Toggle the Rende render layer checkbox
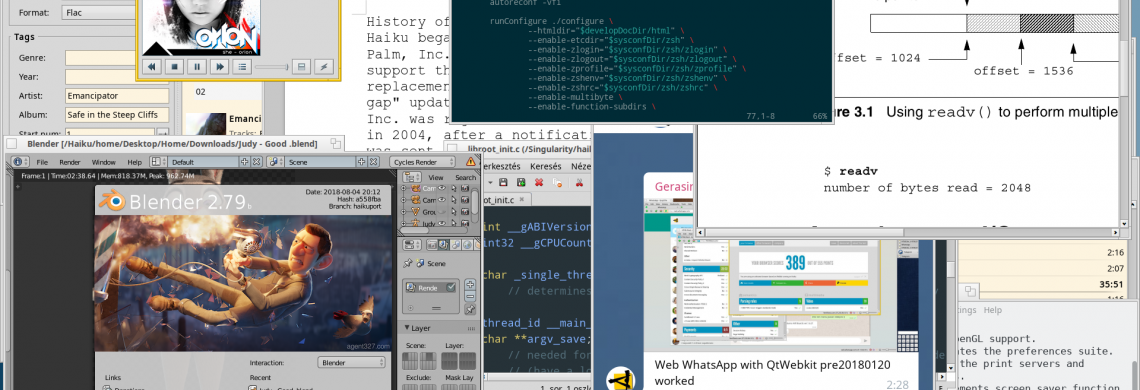 tap(451, 287)
